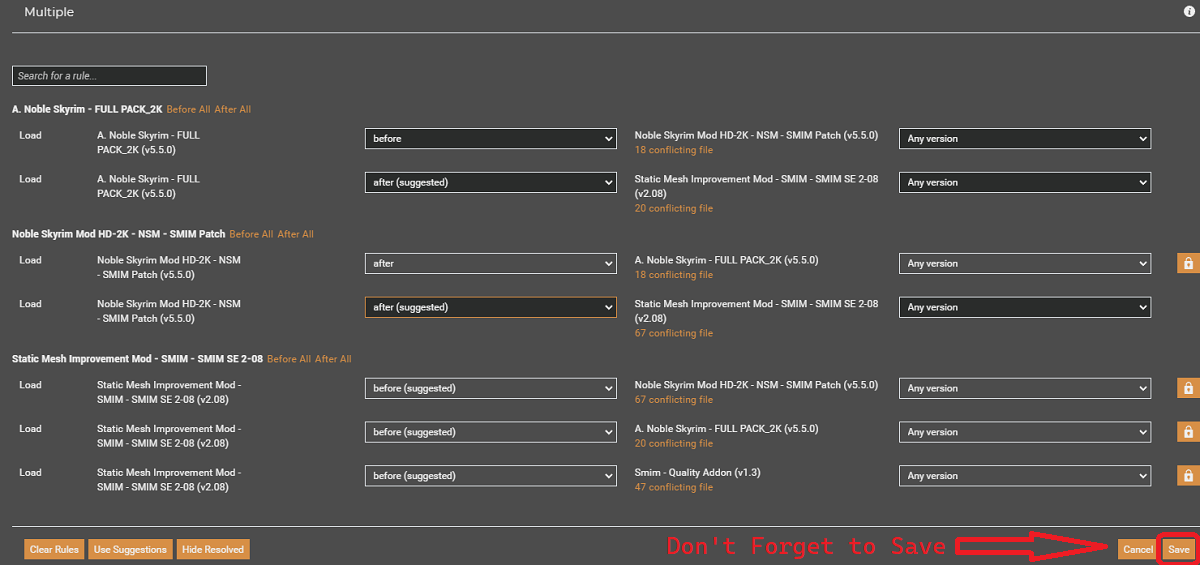Click After All for Static Mesh Improvement Mod
Image resolution: width=1200 pixels, height=565 pixels.
pos(334,359)
